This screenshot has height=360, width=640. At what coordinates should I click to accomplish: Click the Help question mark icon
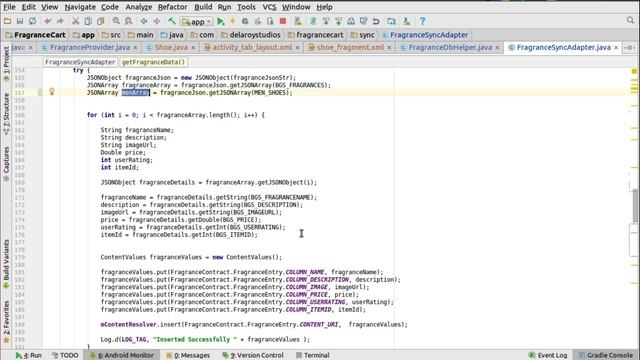pos(422,21)
